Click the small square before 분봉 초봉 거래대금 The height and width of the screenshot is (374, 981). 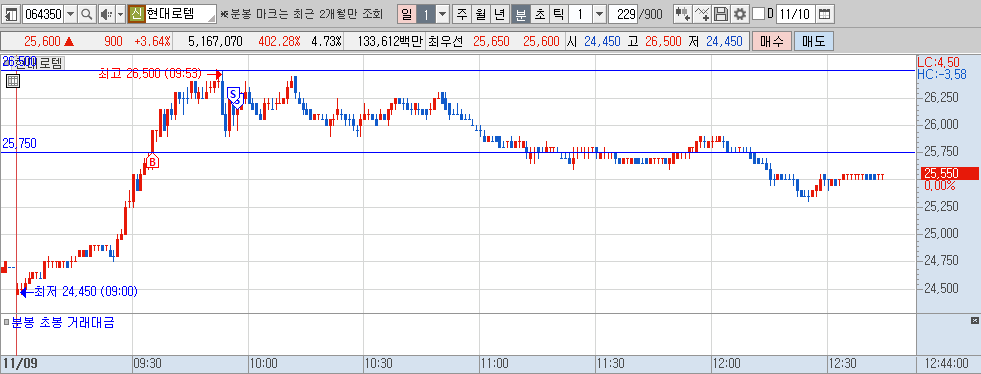click(x=6, y=323)
